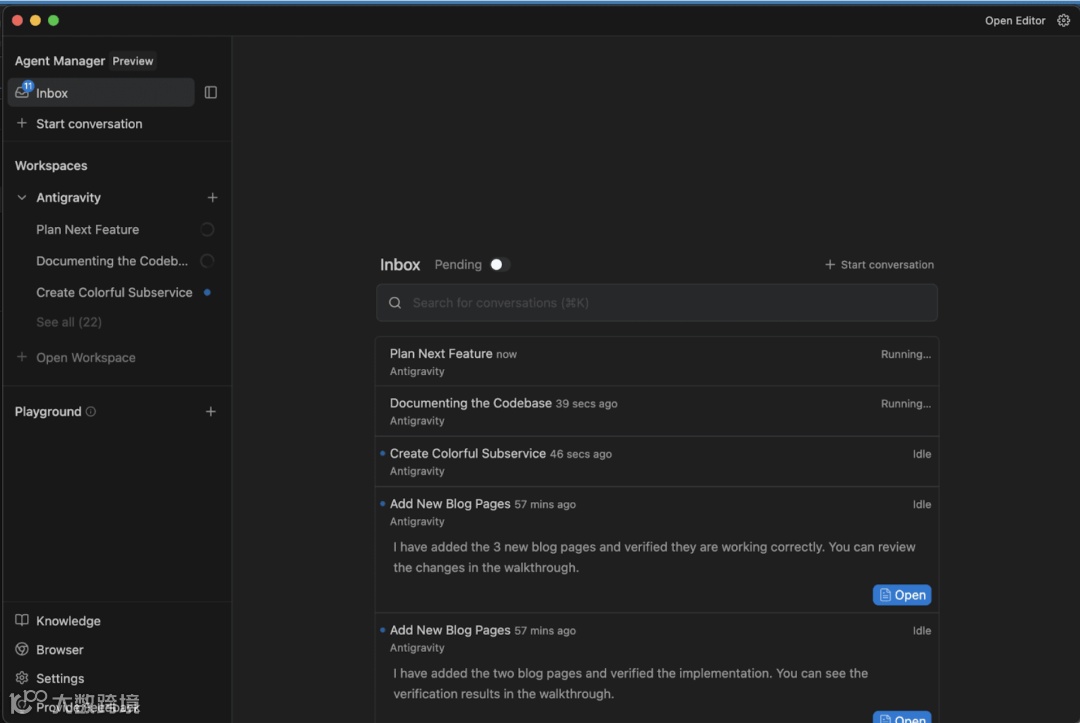The height and width of the screenshot is (723, 1080).
Task: Click the Playground info icon
Action: [91, 411]
